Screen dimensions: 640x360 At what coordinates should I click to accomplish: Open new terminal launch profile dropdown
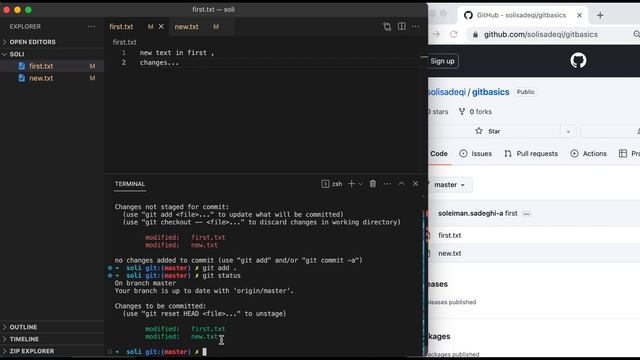coord(360,184)
